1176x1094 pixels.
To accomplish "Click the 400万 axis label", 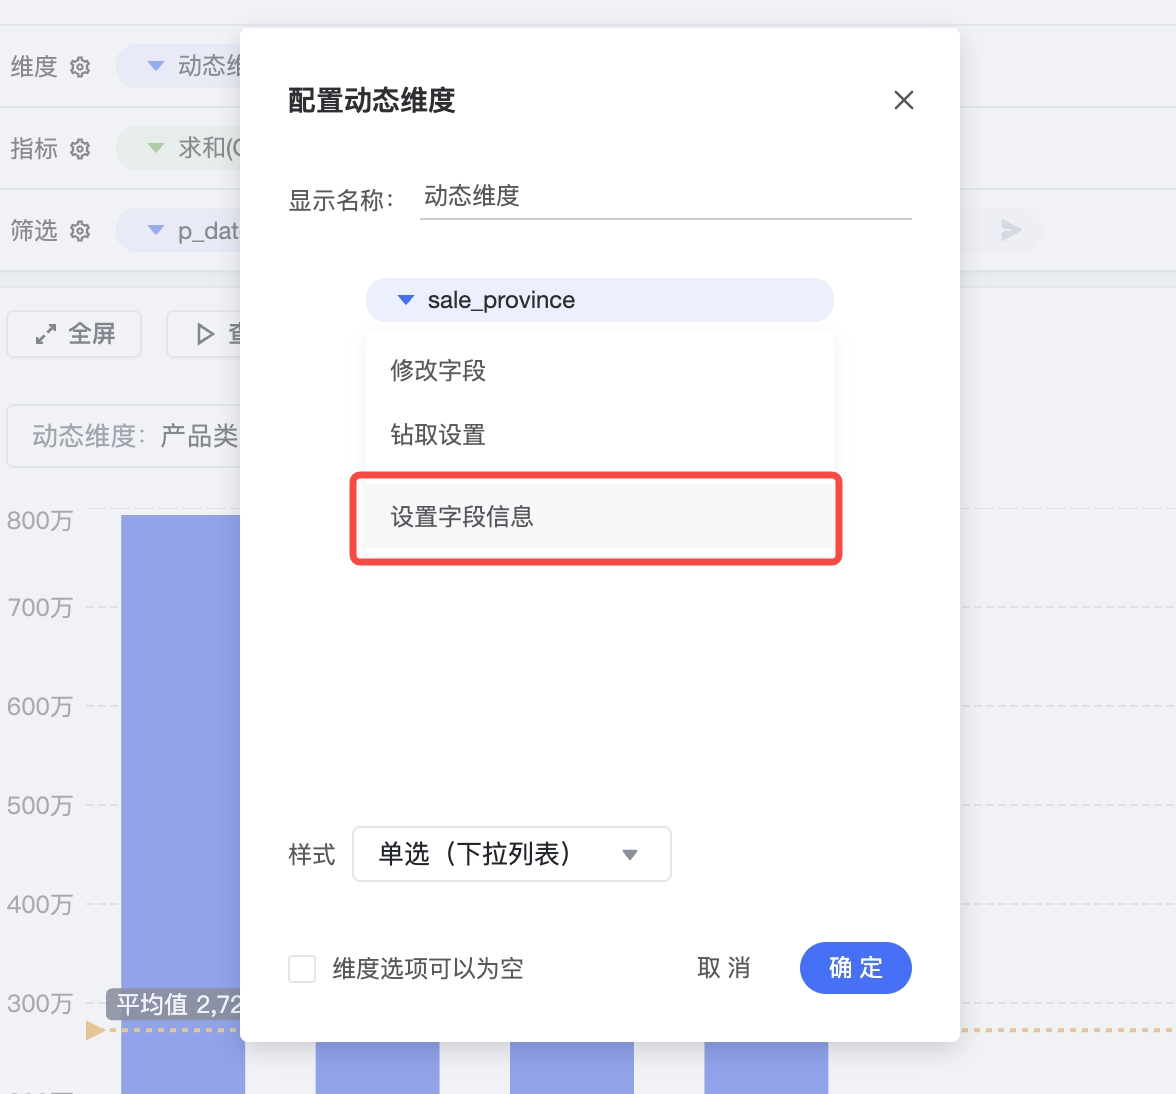I will [40, 904].
